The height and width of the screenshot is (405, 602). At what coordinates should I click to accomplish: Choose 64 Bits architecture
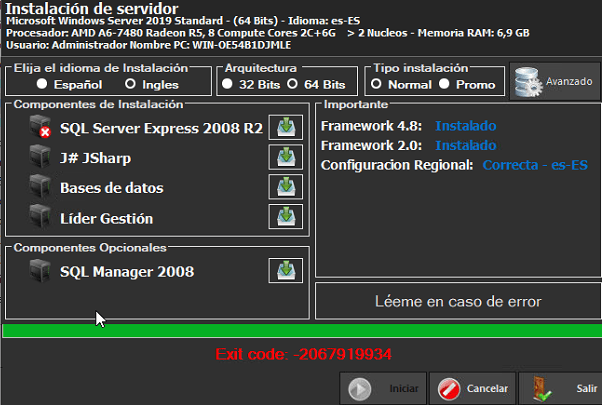pyautogui.click(x=292, y=85)
